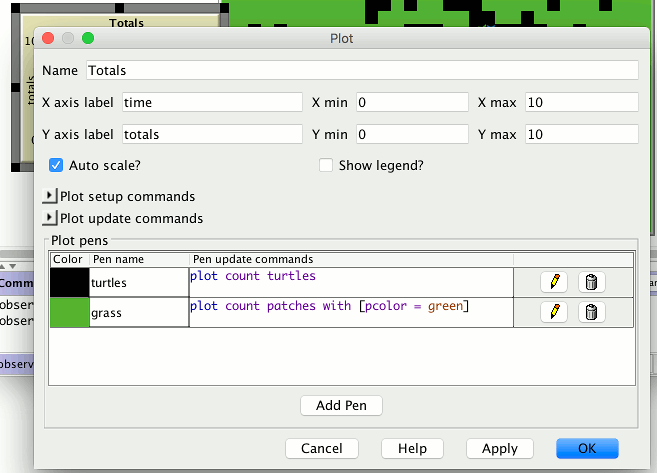
Task: Click the pencil edit icon for grass pen
Action: pyautogui.click(x=554, y=313)
